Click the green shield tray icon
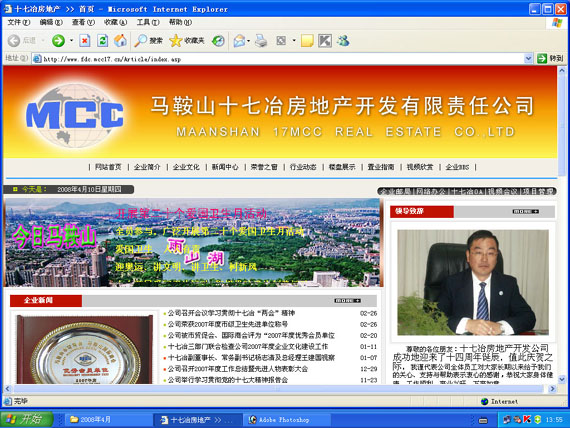 click(537, 420)
